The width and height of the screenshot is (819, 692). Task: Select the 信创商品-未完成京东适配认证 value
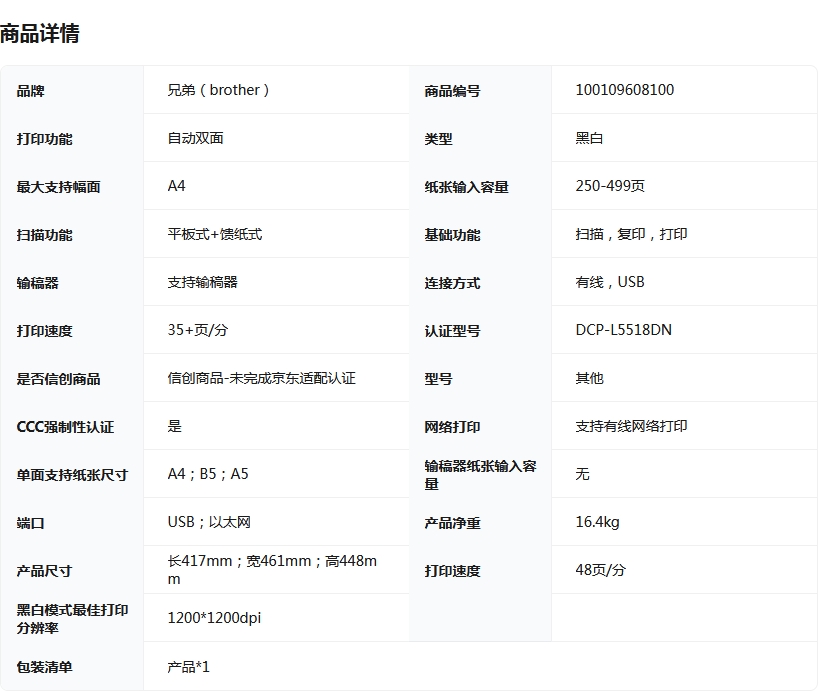[x=262, y=378]
